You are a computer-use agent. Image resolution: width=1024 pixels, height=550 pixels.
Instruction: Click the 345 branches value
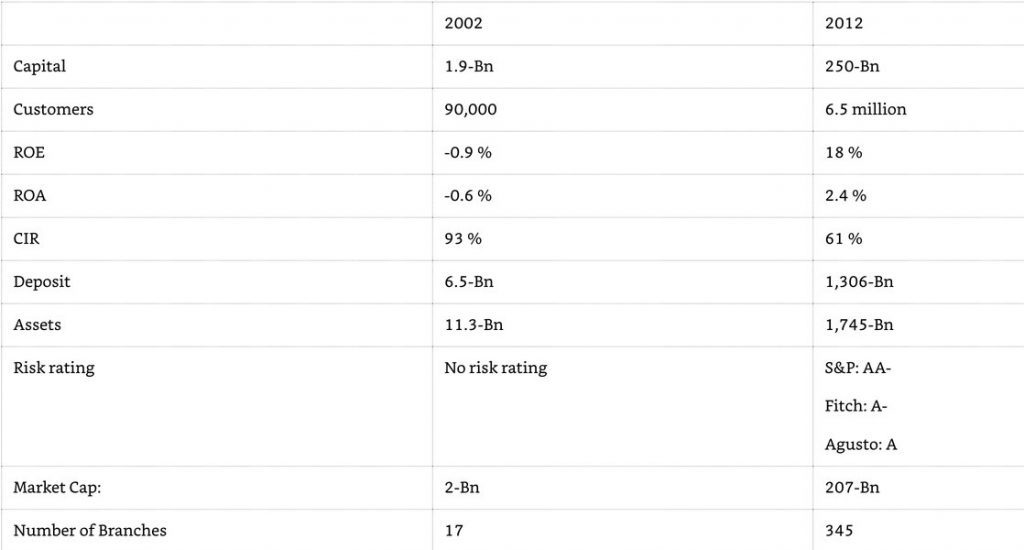(839, 530)
